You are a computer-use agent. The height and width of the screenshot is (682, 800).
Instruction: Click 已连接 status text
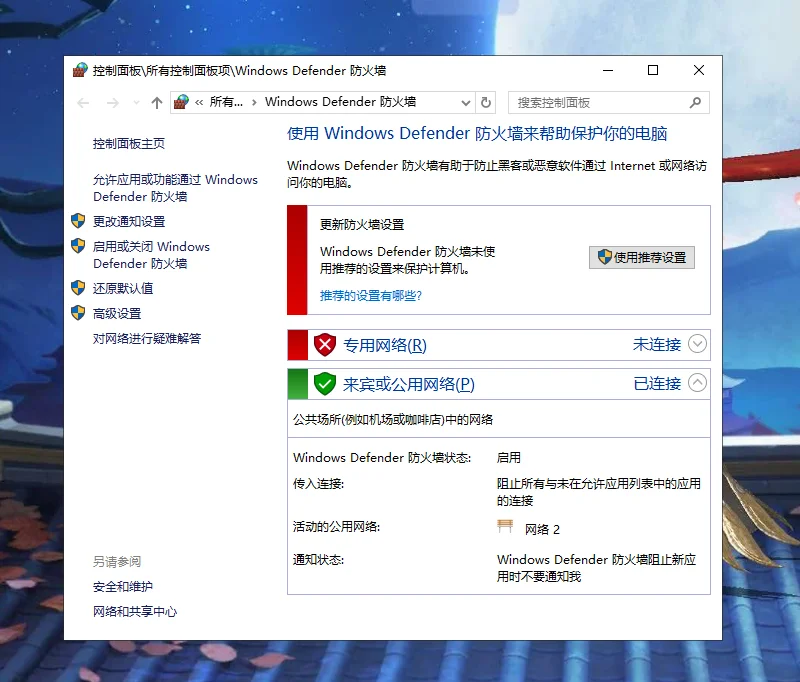(657, 383)
